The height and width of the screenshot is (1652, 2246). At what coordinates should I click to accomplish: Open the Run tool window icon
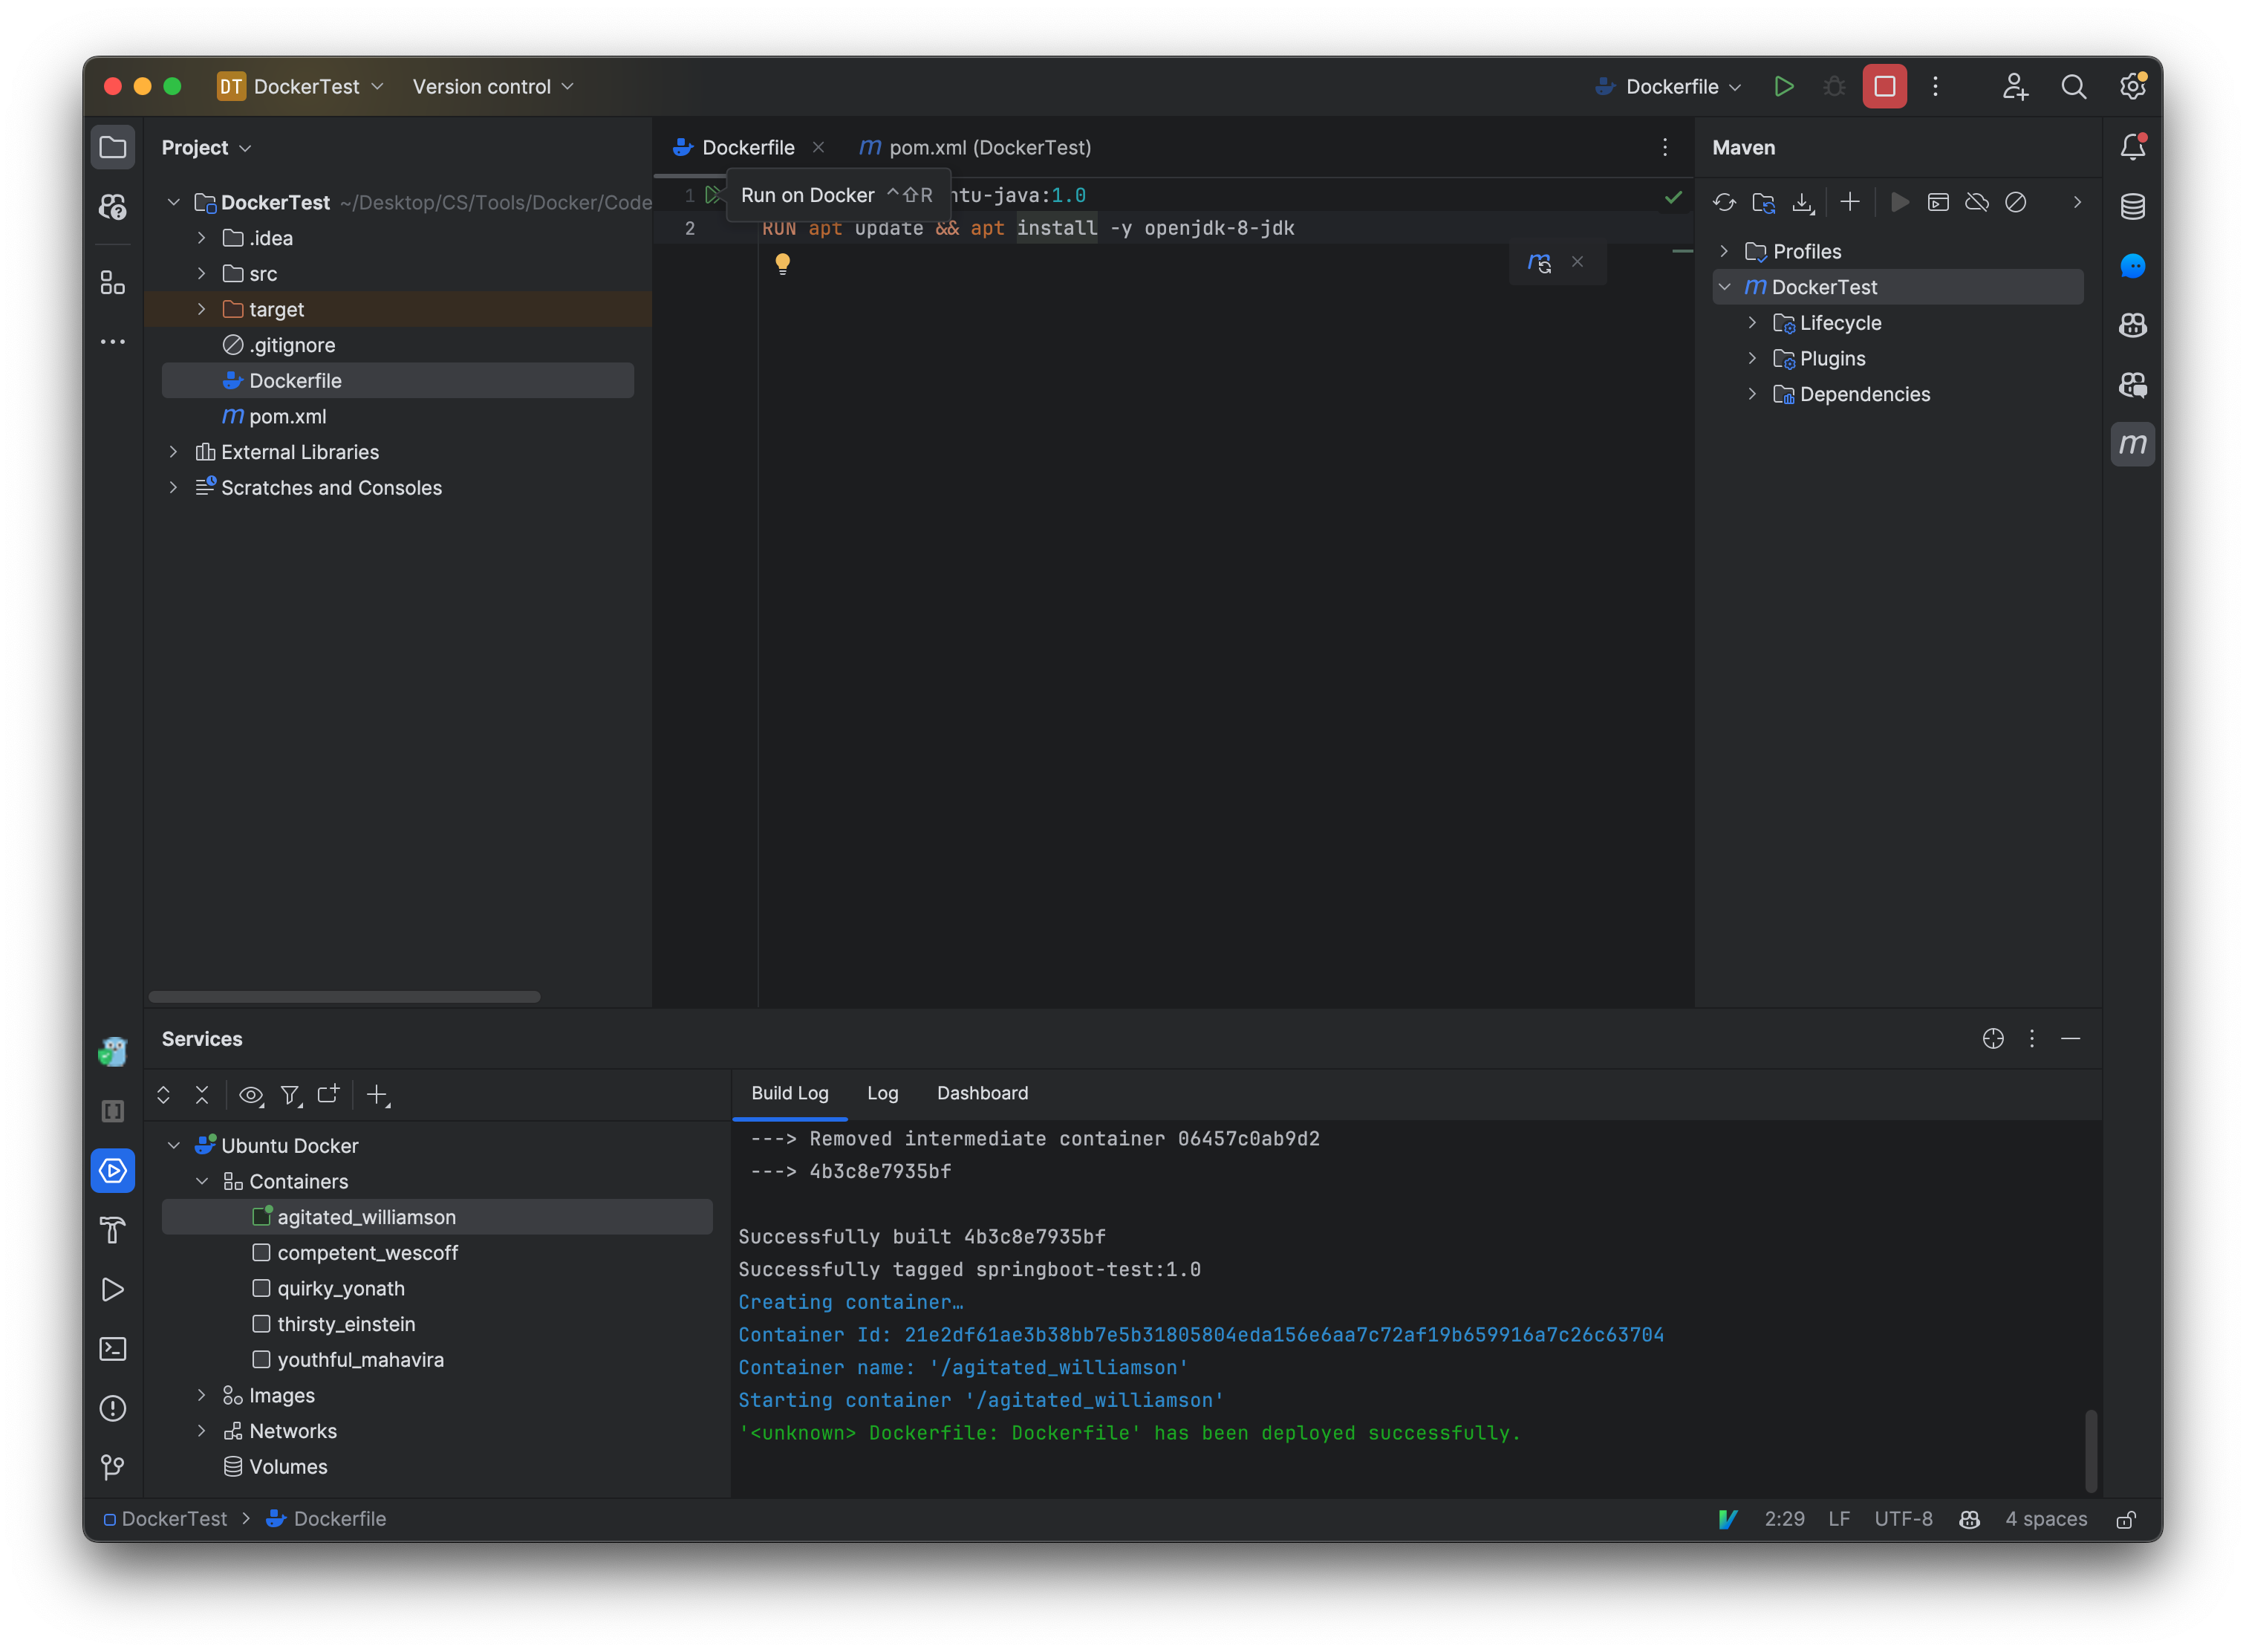[113, 1290]
